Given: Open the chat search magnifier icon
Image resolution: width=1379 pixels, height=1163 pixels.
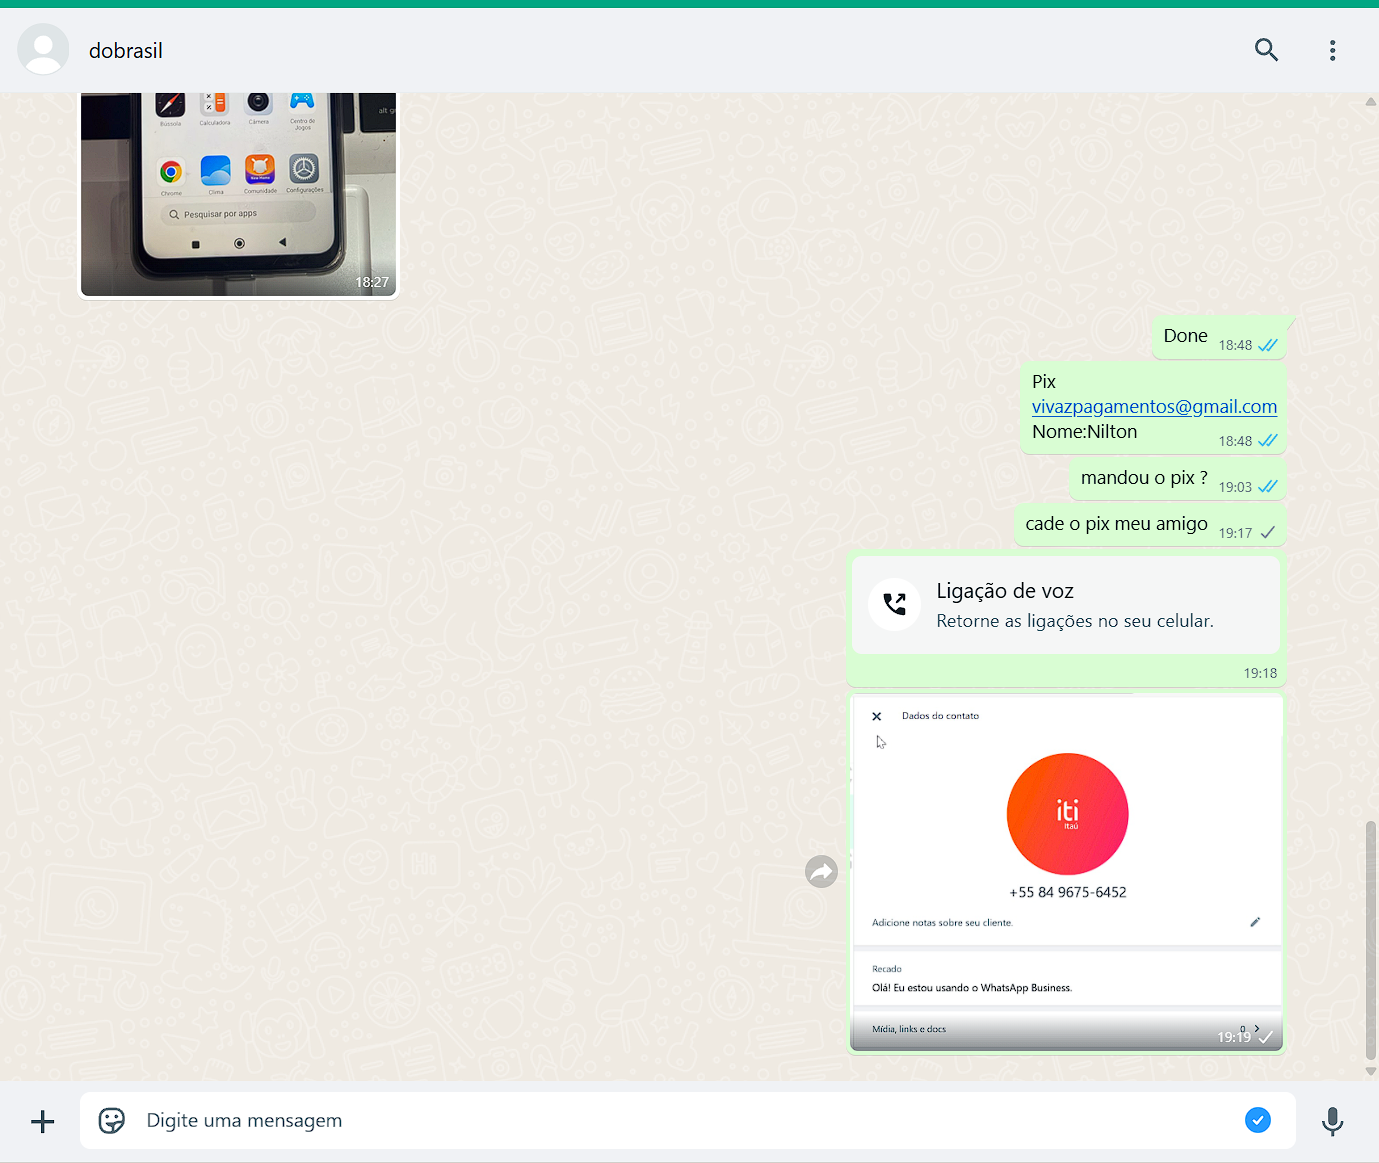Looking at the screenshot, I should click(1266, 50).
